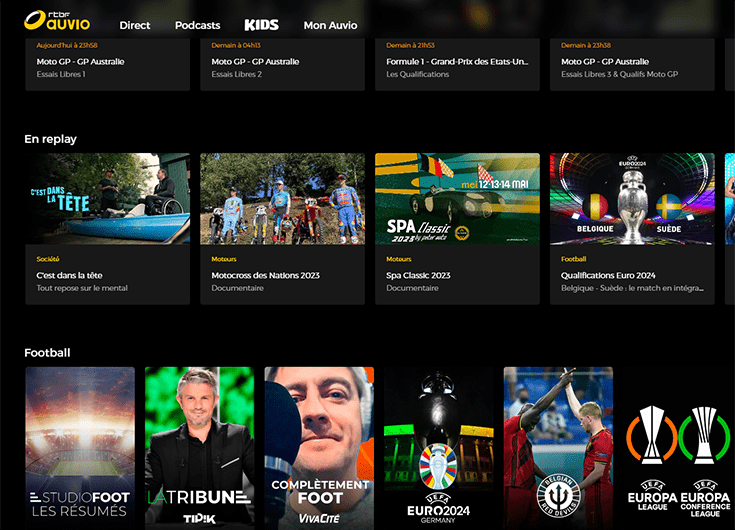The height and width of the screenshot is (530, 735).
Task: Select Complètement Foot VivaCité poster
Action: [x=319, y=448]
